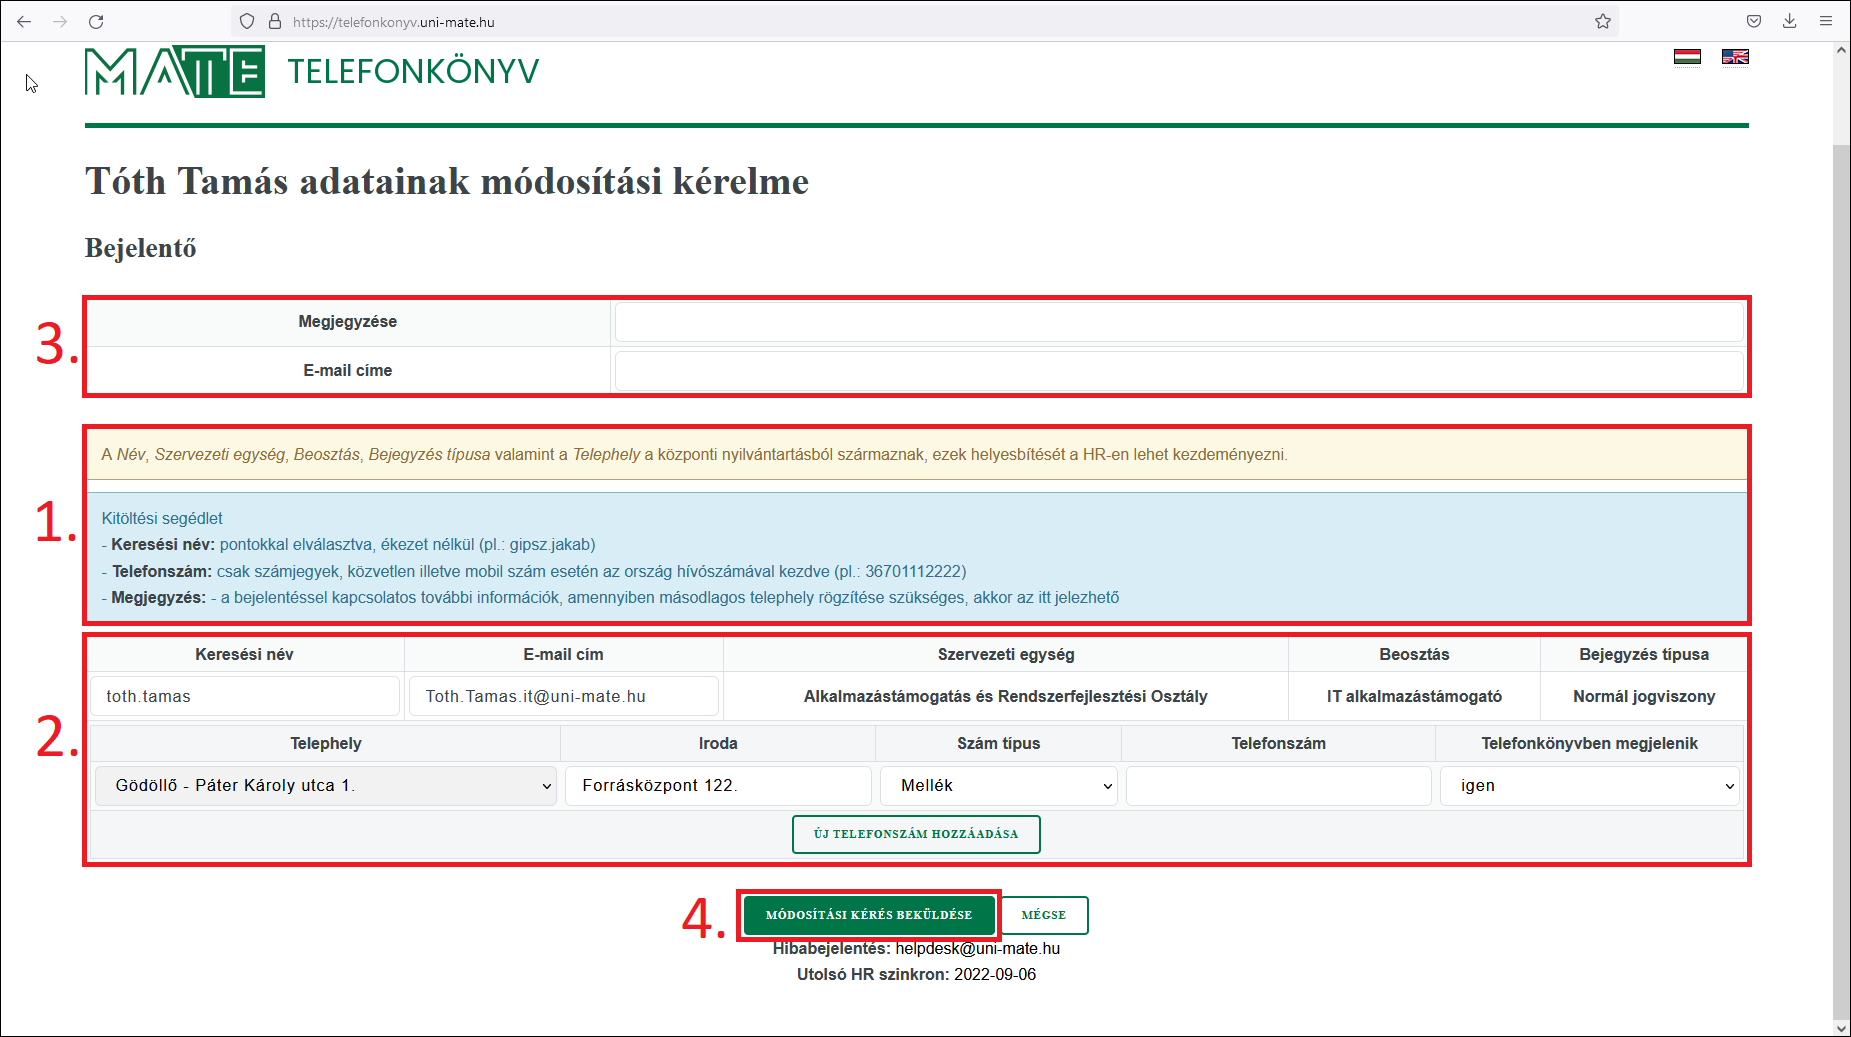Viewport: 1851px width, 1037px height.
Task: Click the Keresési név field
Action: tap(245, 696)
